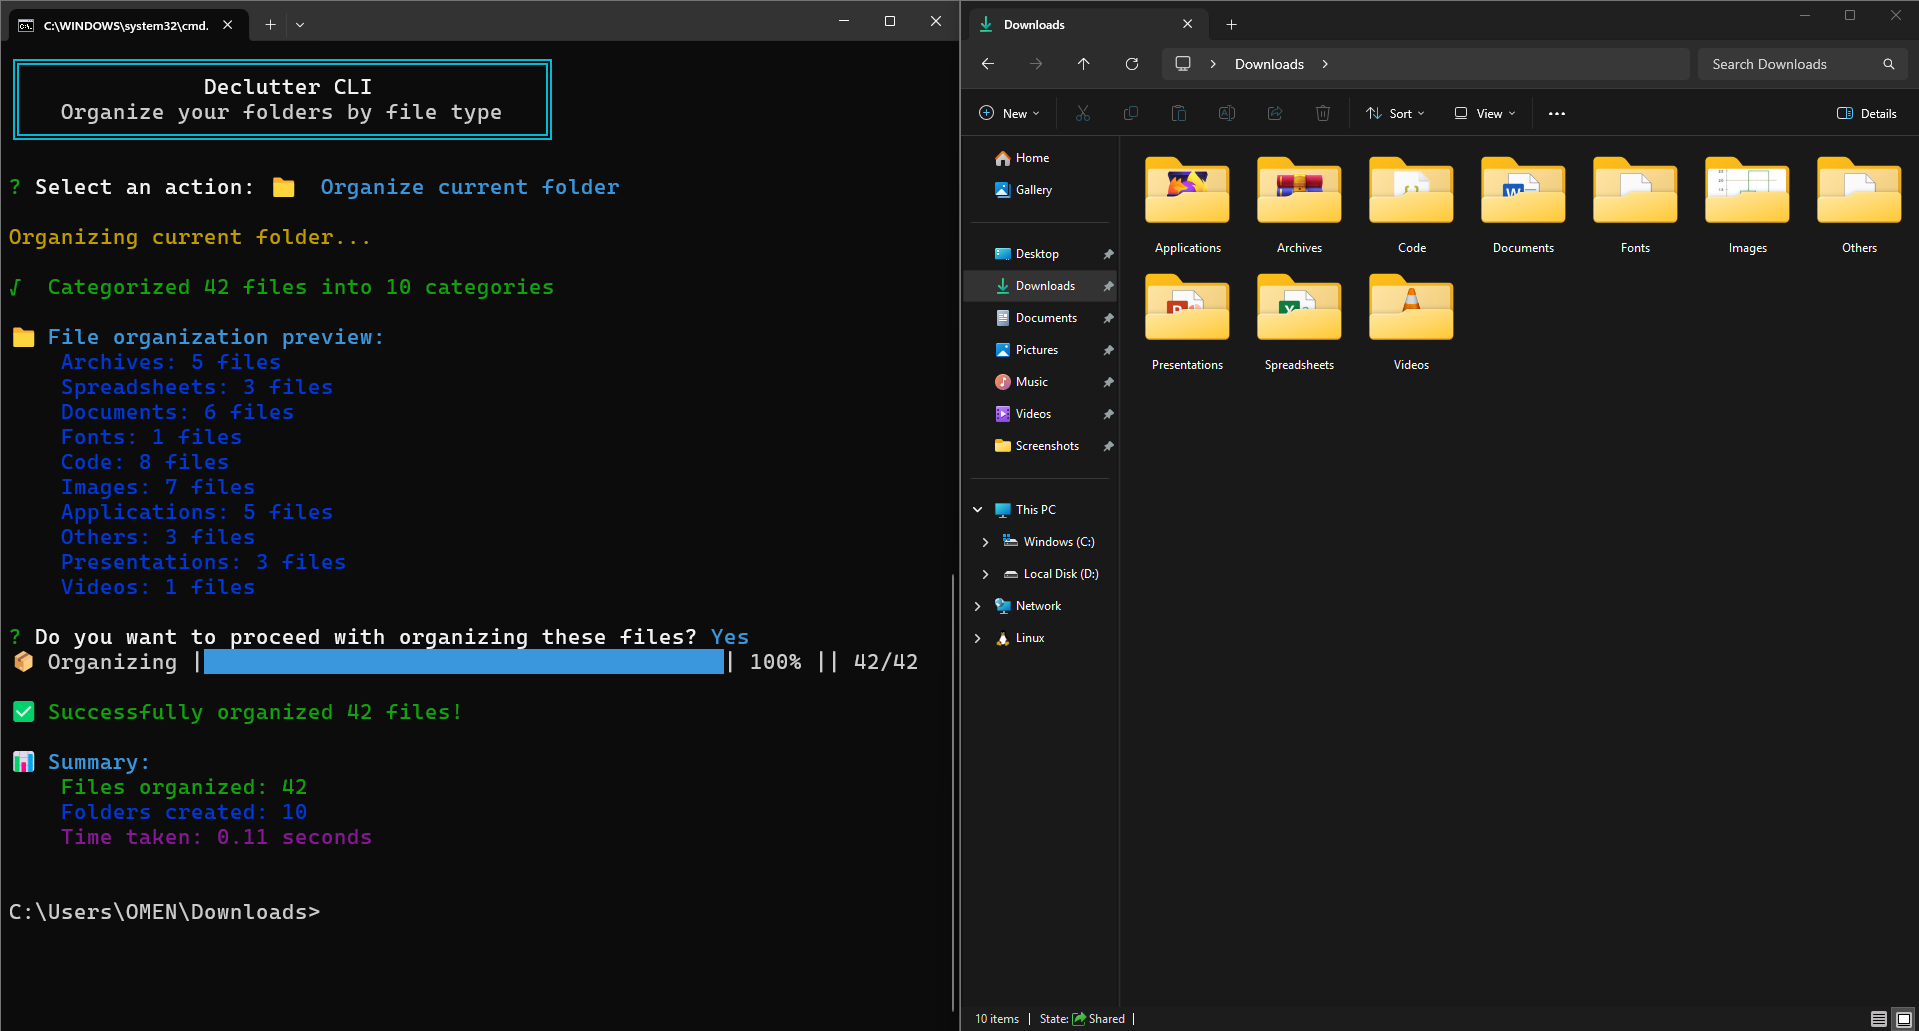1919x1031 pixels.
Task: Open the Documents folder thumbnail
Action: (1523, 205)
